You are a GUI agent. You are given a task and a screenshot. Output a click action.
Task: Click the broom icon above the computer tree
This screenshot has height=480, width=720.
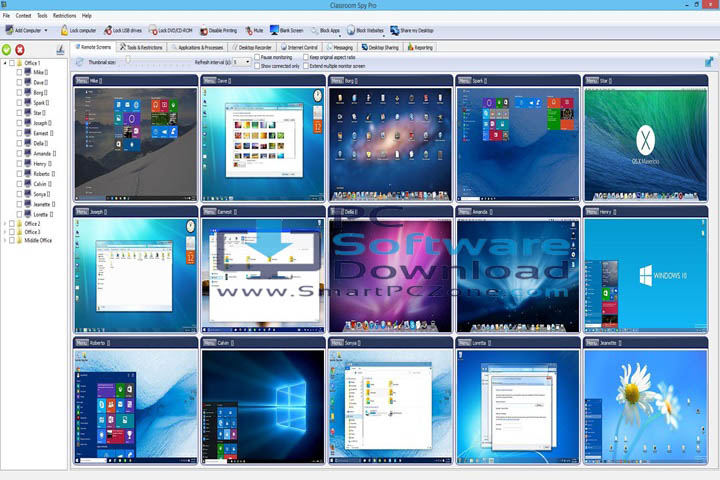[x=60, y=50]
